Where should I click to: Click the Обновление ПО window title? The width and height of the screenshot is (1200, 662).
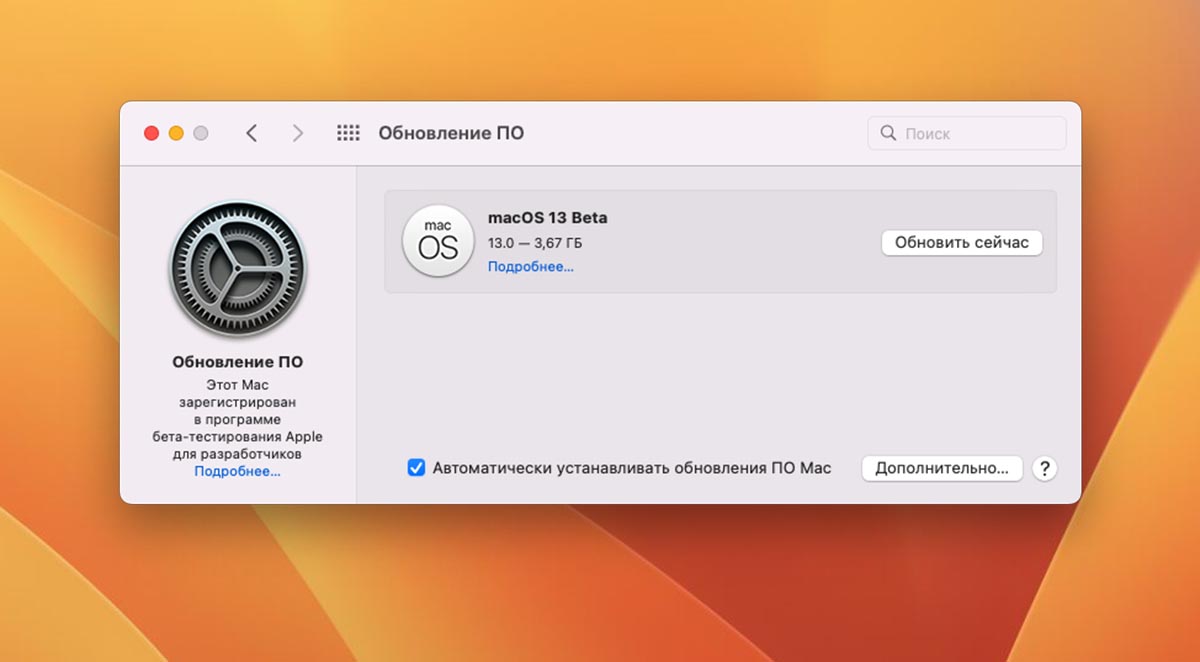coord(451,133)
